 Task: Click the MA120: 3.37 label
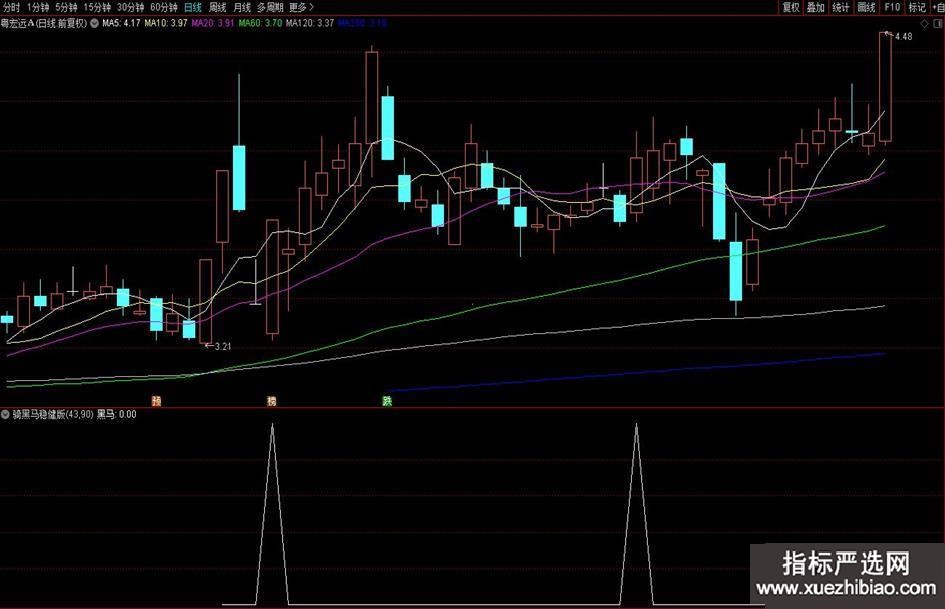pos(310,24)
